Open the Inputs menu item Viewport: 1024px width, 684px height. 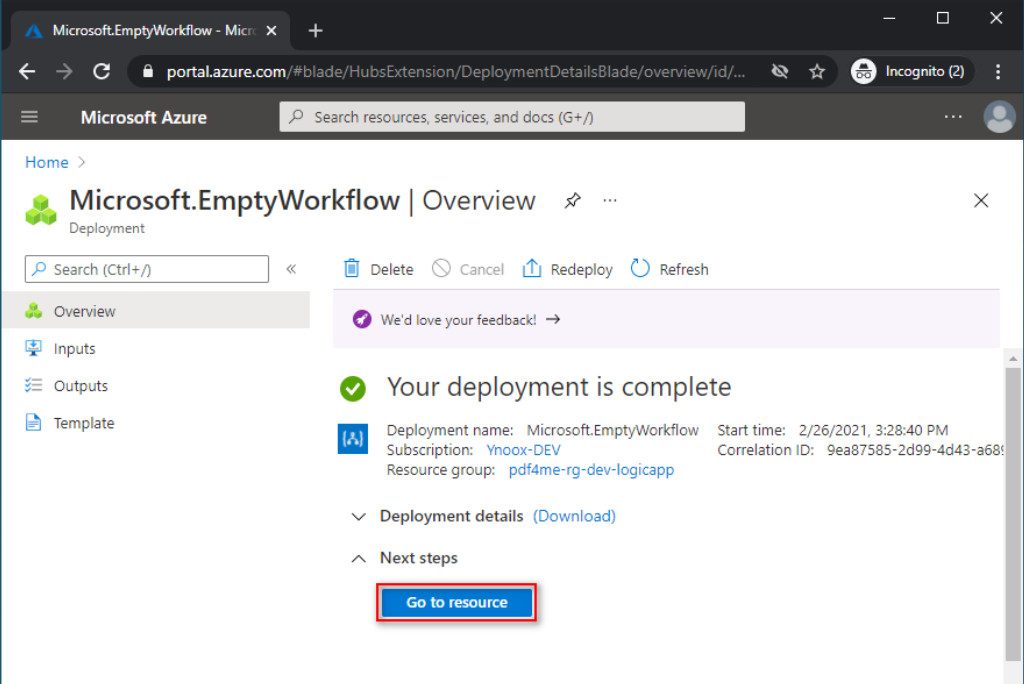75,349
